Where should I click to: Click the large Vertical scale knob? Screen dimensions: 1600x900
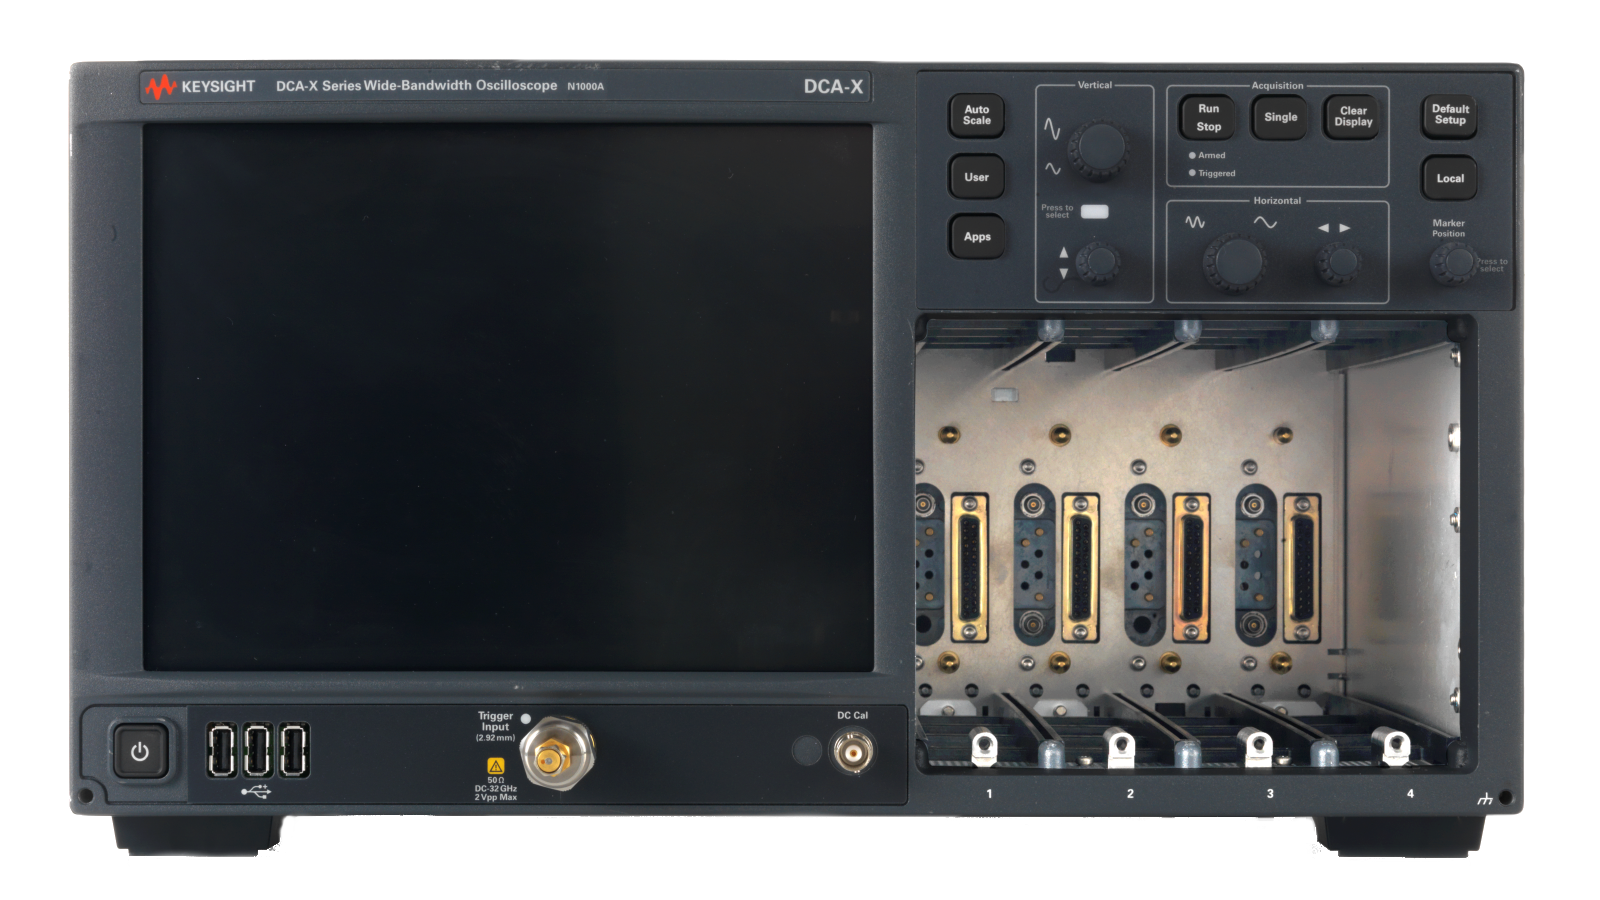click(1098, 149)
